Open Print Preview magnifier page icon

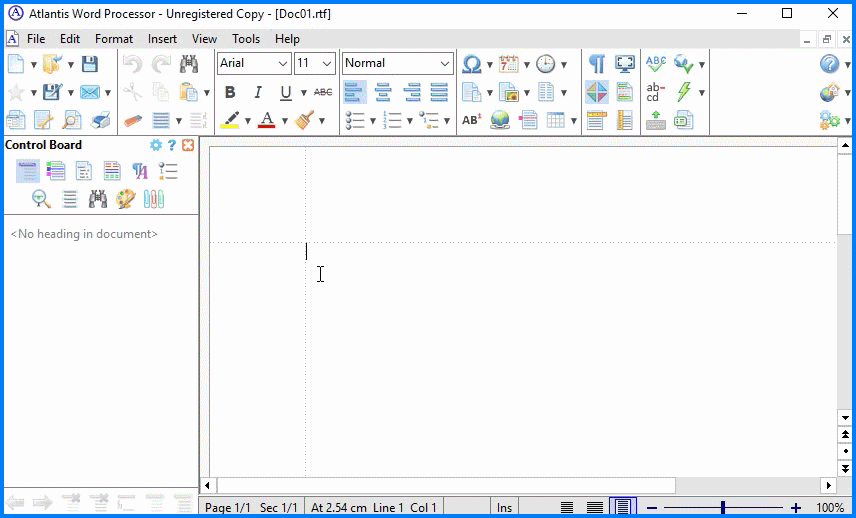click(71, 120)
